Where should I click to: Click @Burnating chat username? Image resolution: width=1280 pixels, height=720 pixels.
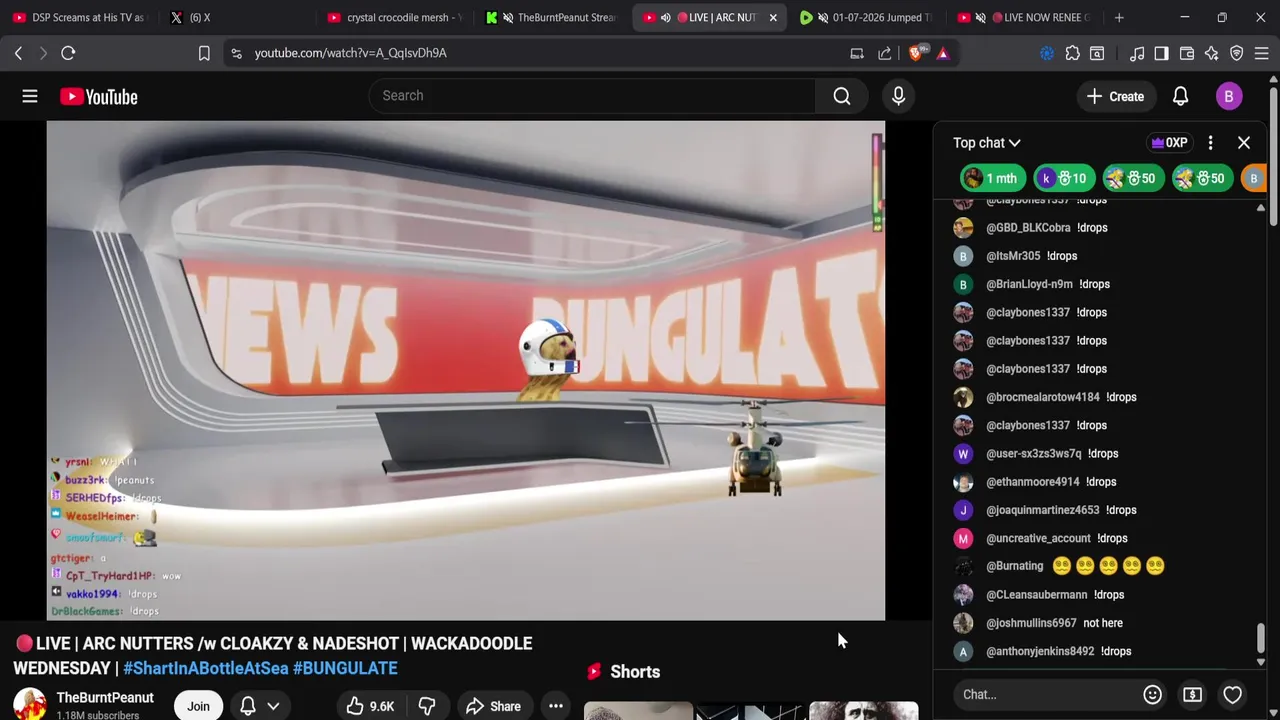tap(1014, 566)
